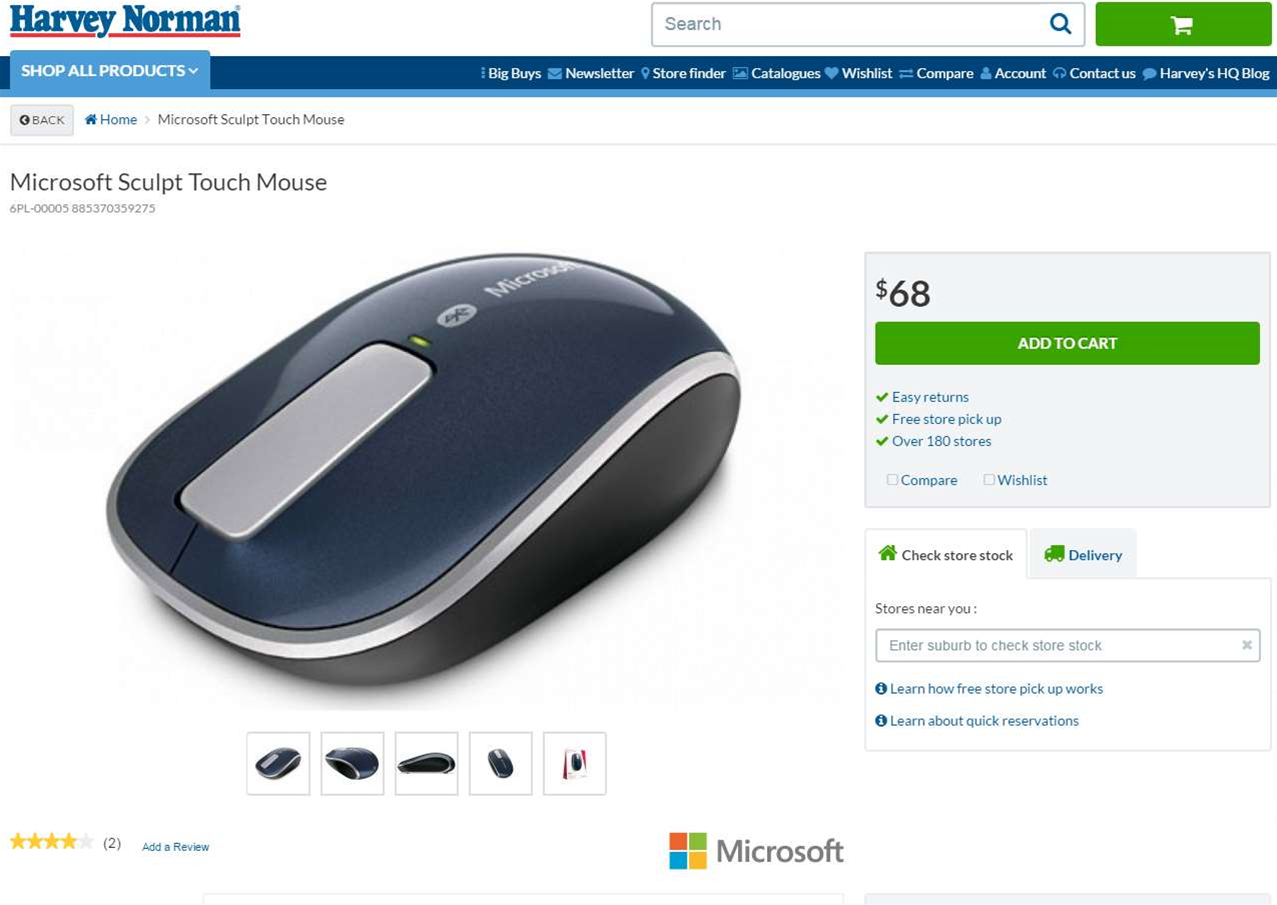Select the Check store stock tab
Viewport: 1277px width, 905px height.
coord(945,554)
